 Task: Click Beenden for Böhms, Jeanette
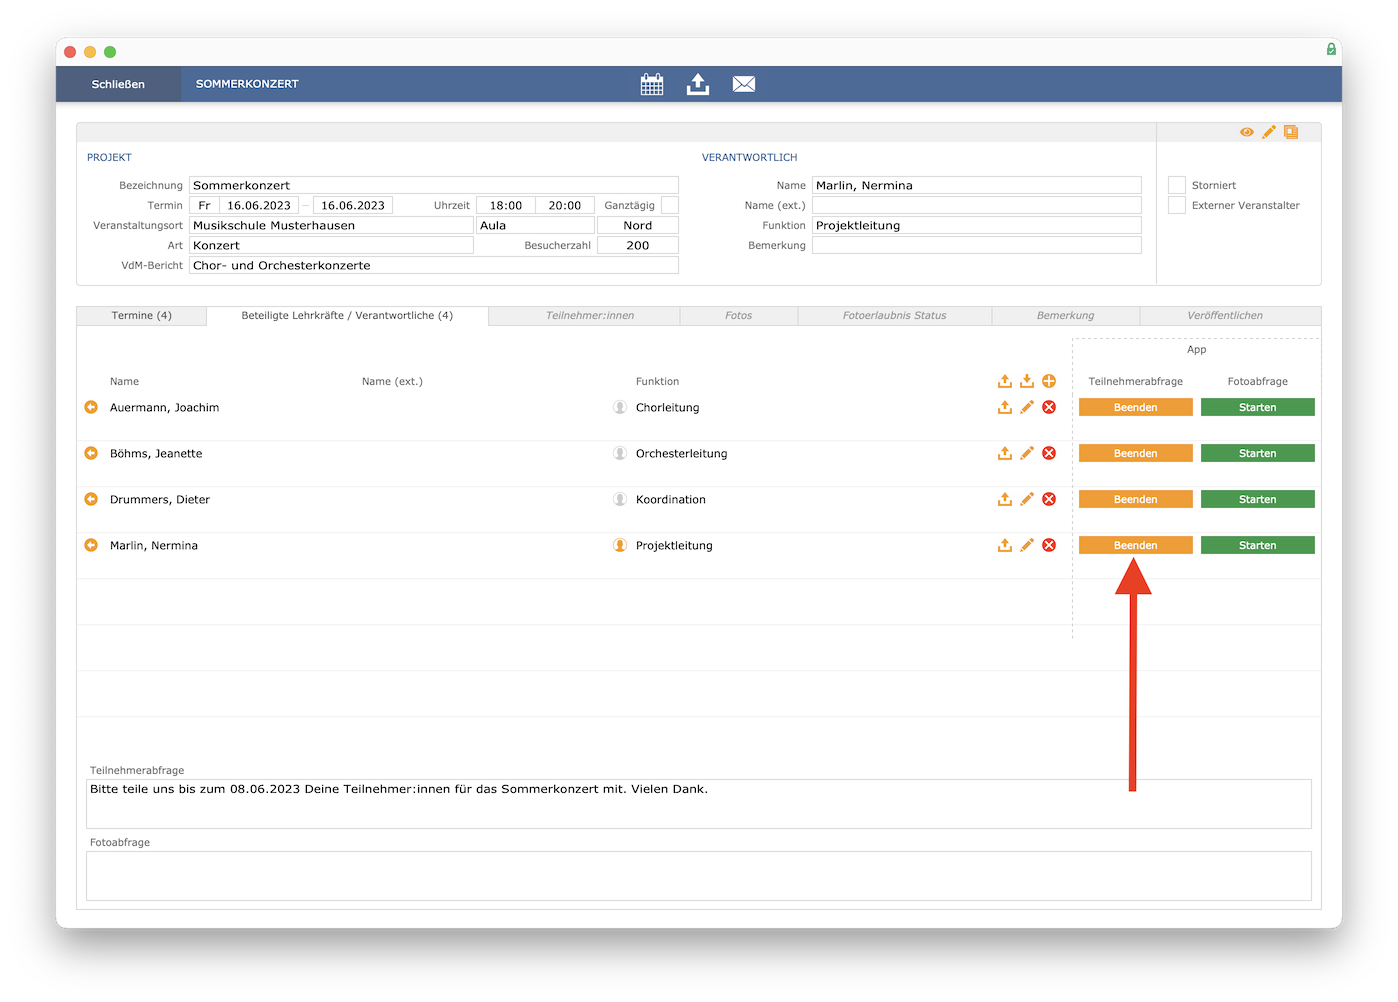coord(1136,453)
